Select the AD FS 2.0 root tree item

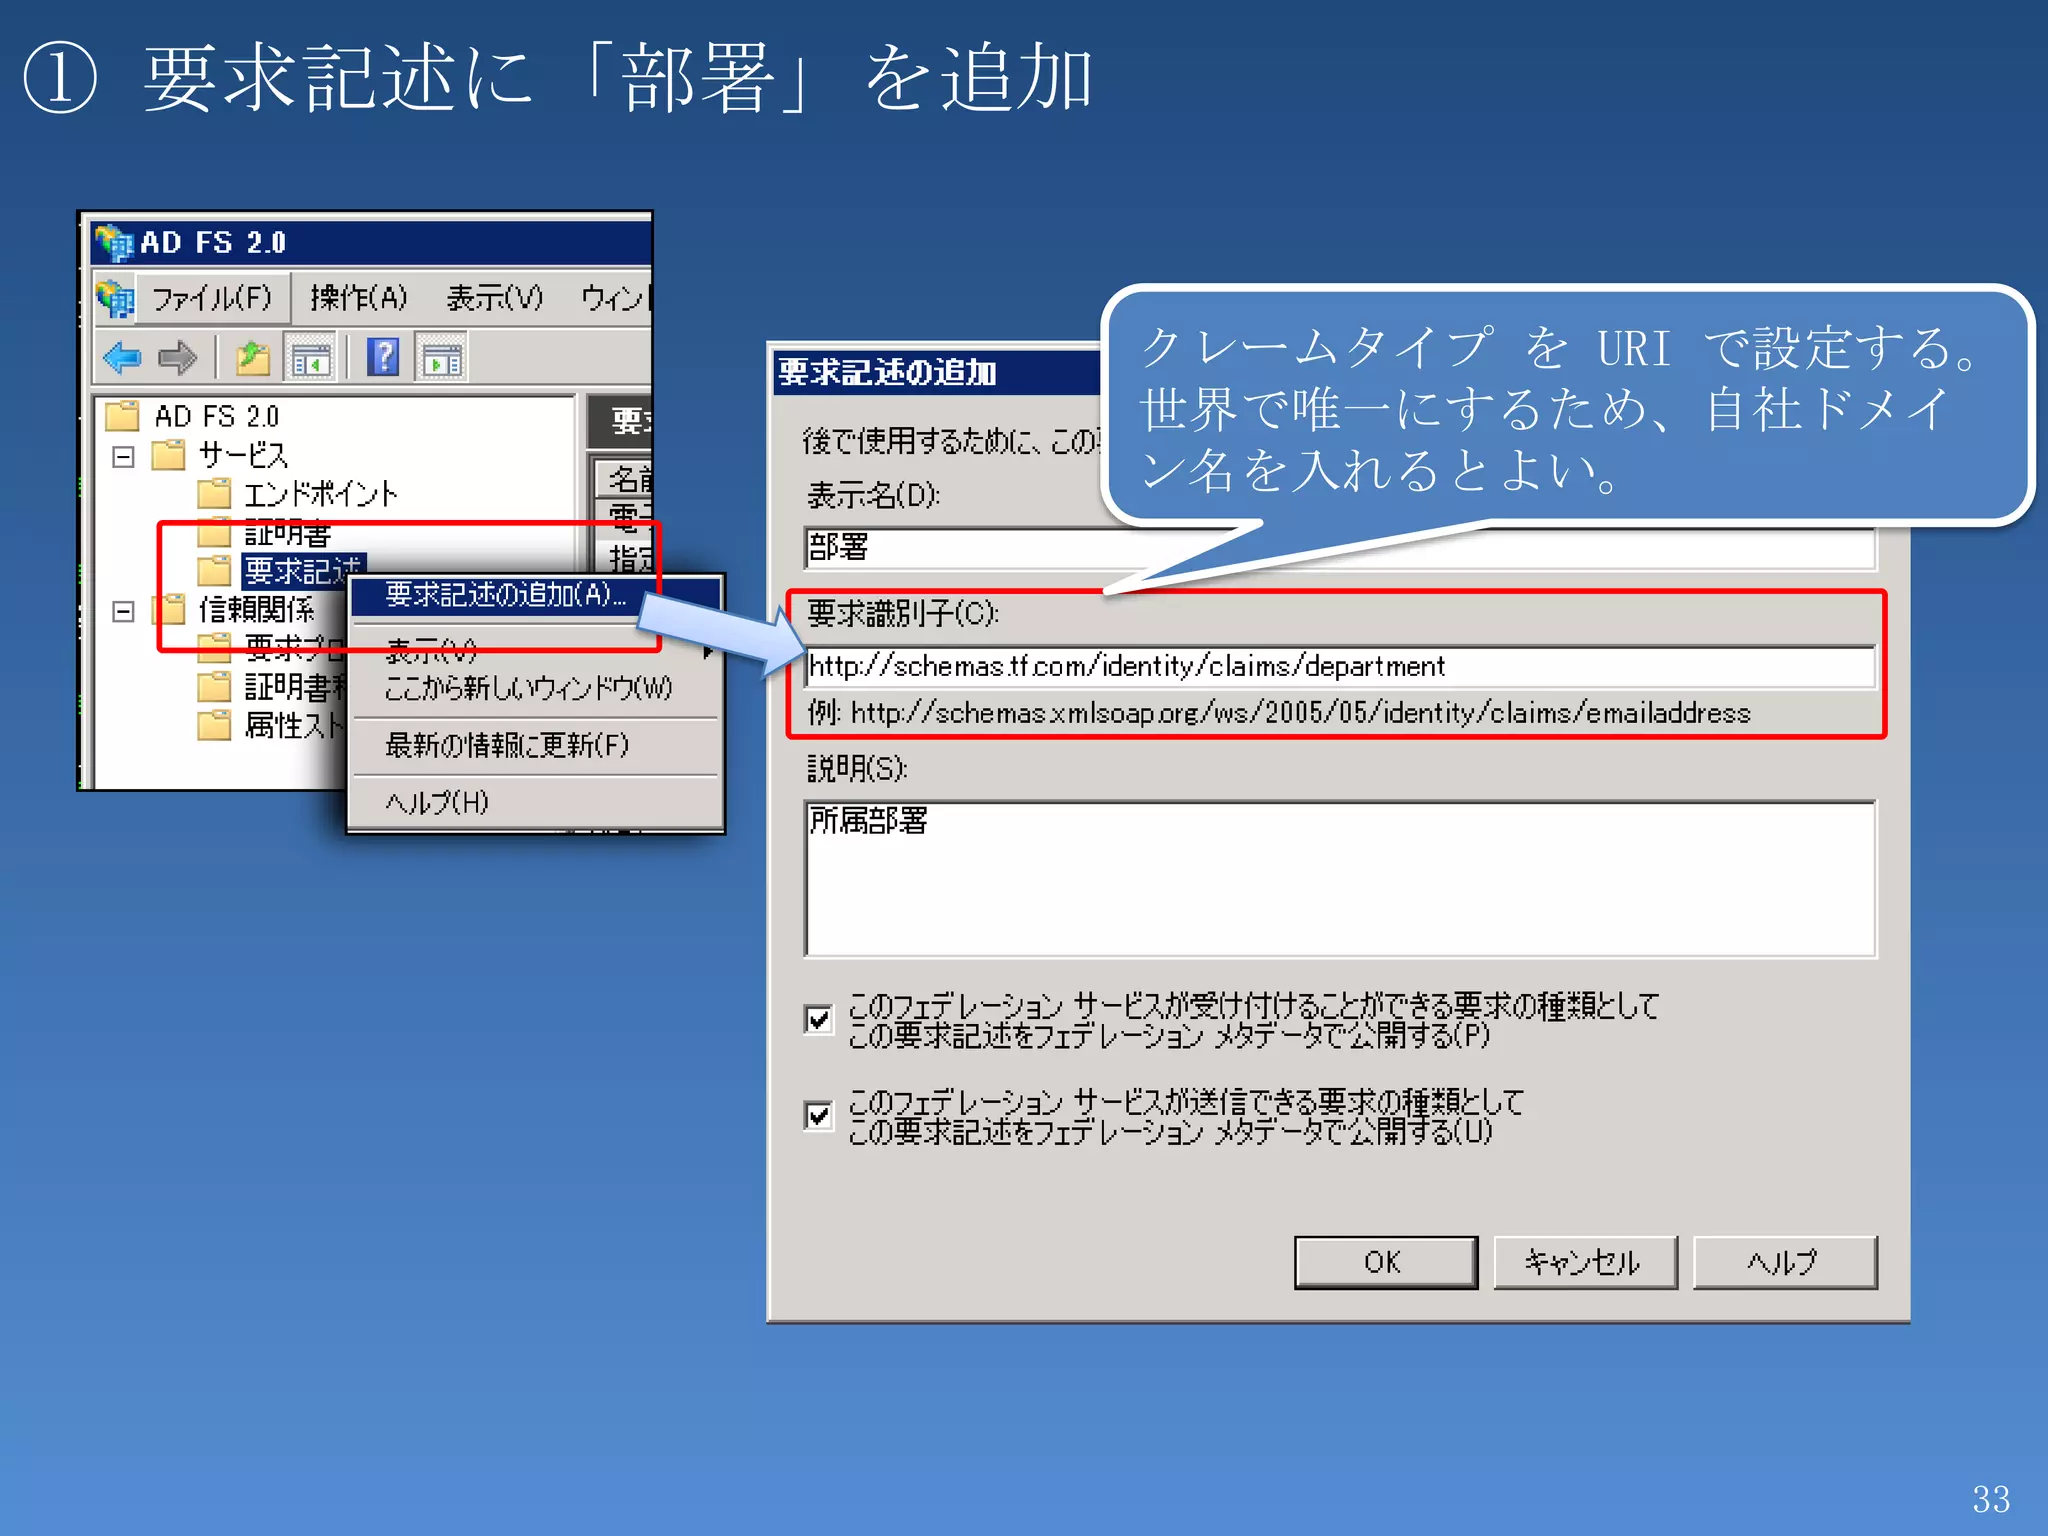[x=216, y=416]
